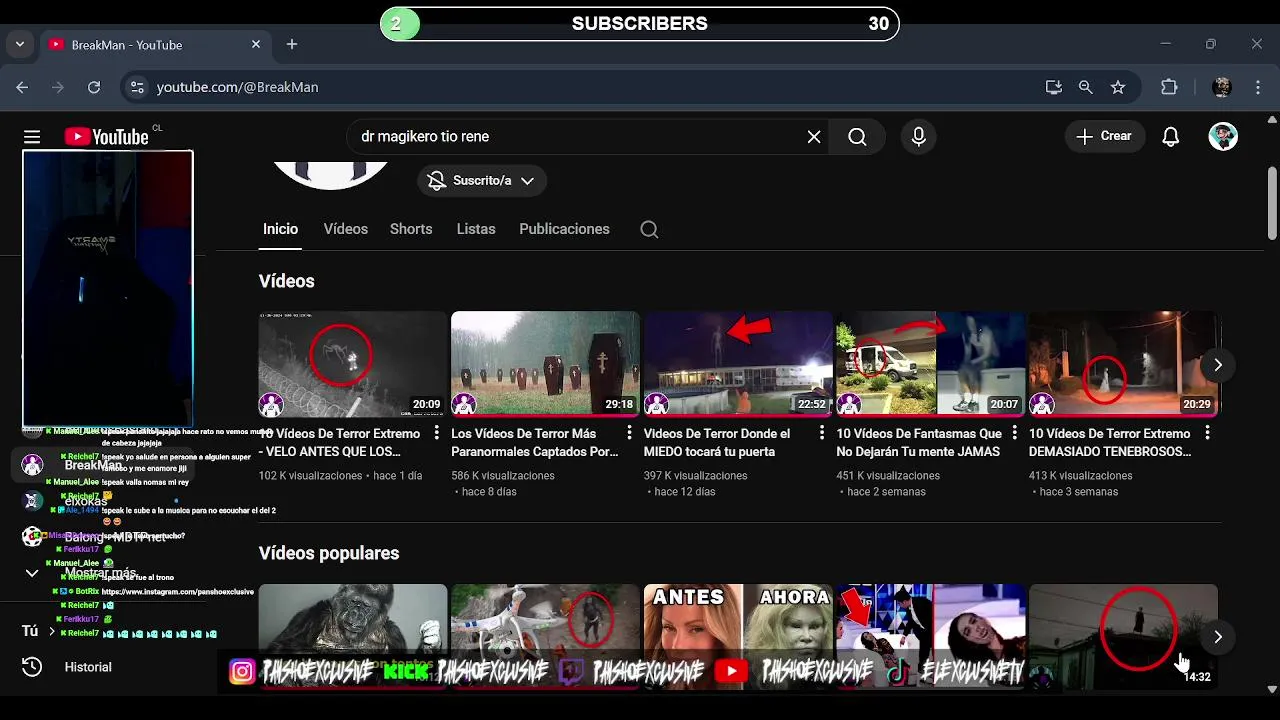Bookmark this page with the star
The height and width of the screenshot is (720, 1280).
(1118, 88)
